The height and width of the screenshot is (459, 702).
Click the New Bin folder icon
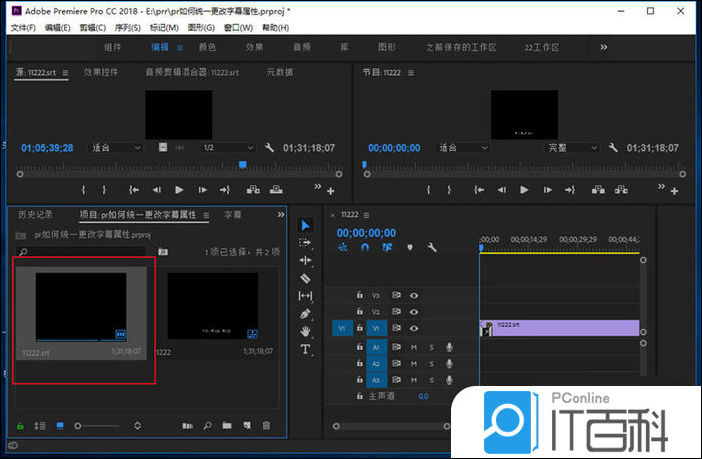point(227,426)
